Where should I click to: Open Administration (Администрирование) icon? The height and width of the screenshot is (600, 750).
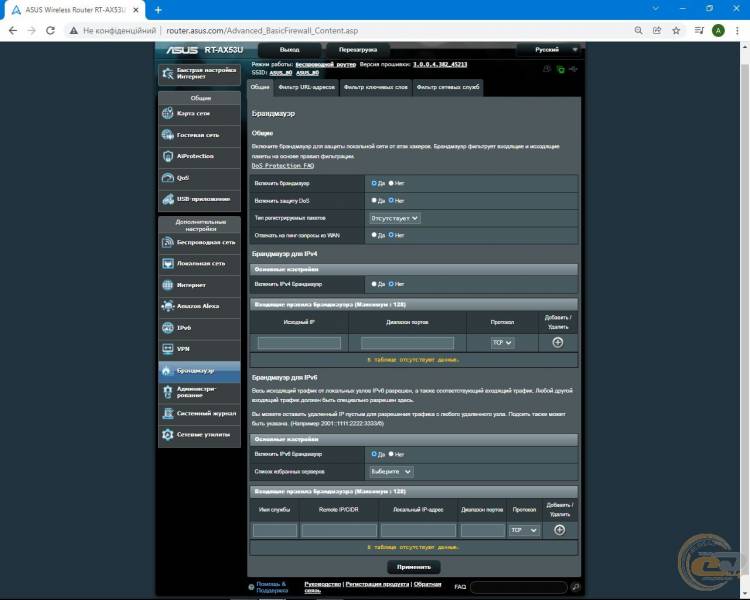[167, 392]
